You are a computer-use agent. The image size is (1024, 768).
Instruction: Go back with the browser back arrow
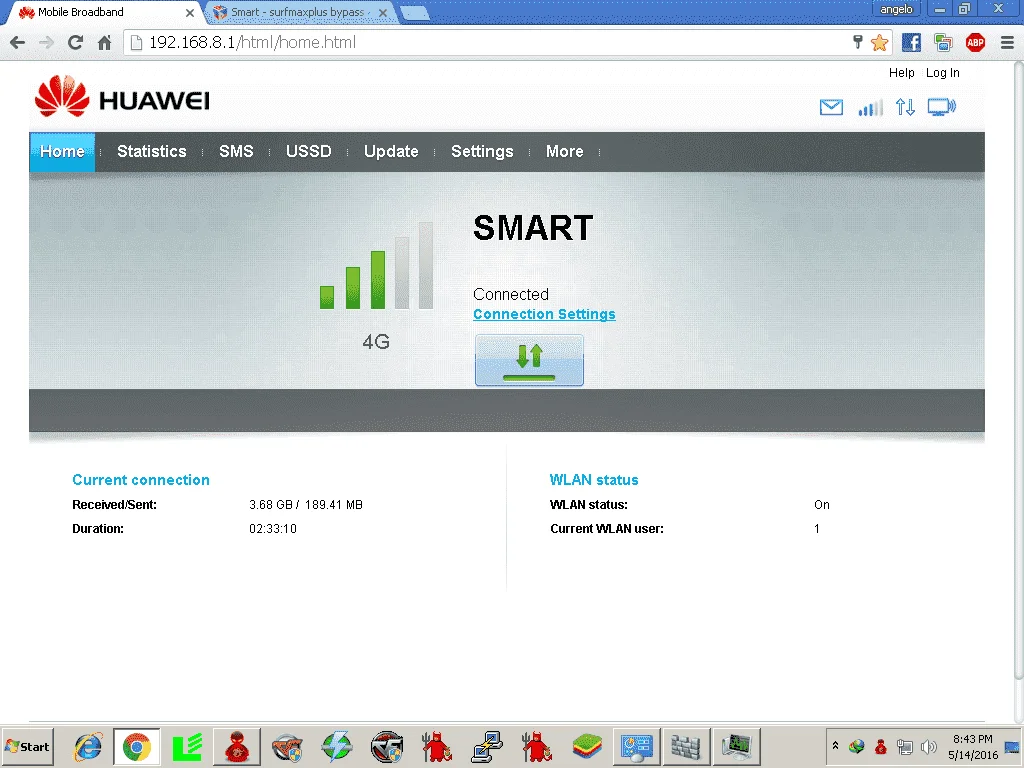pyautogui.click(x=18, y=42)
